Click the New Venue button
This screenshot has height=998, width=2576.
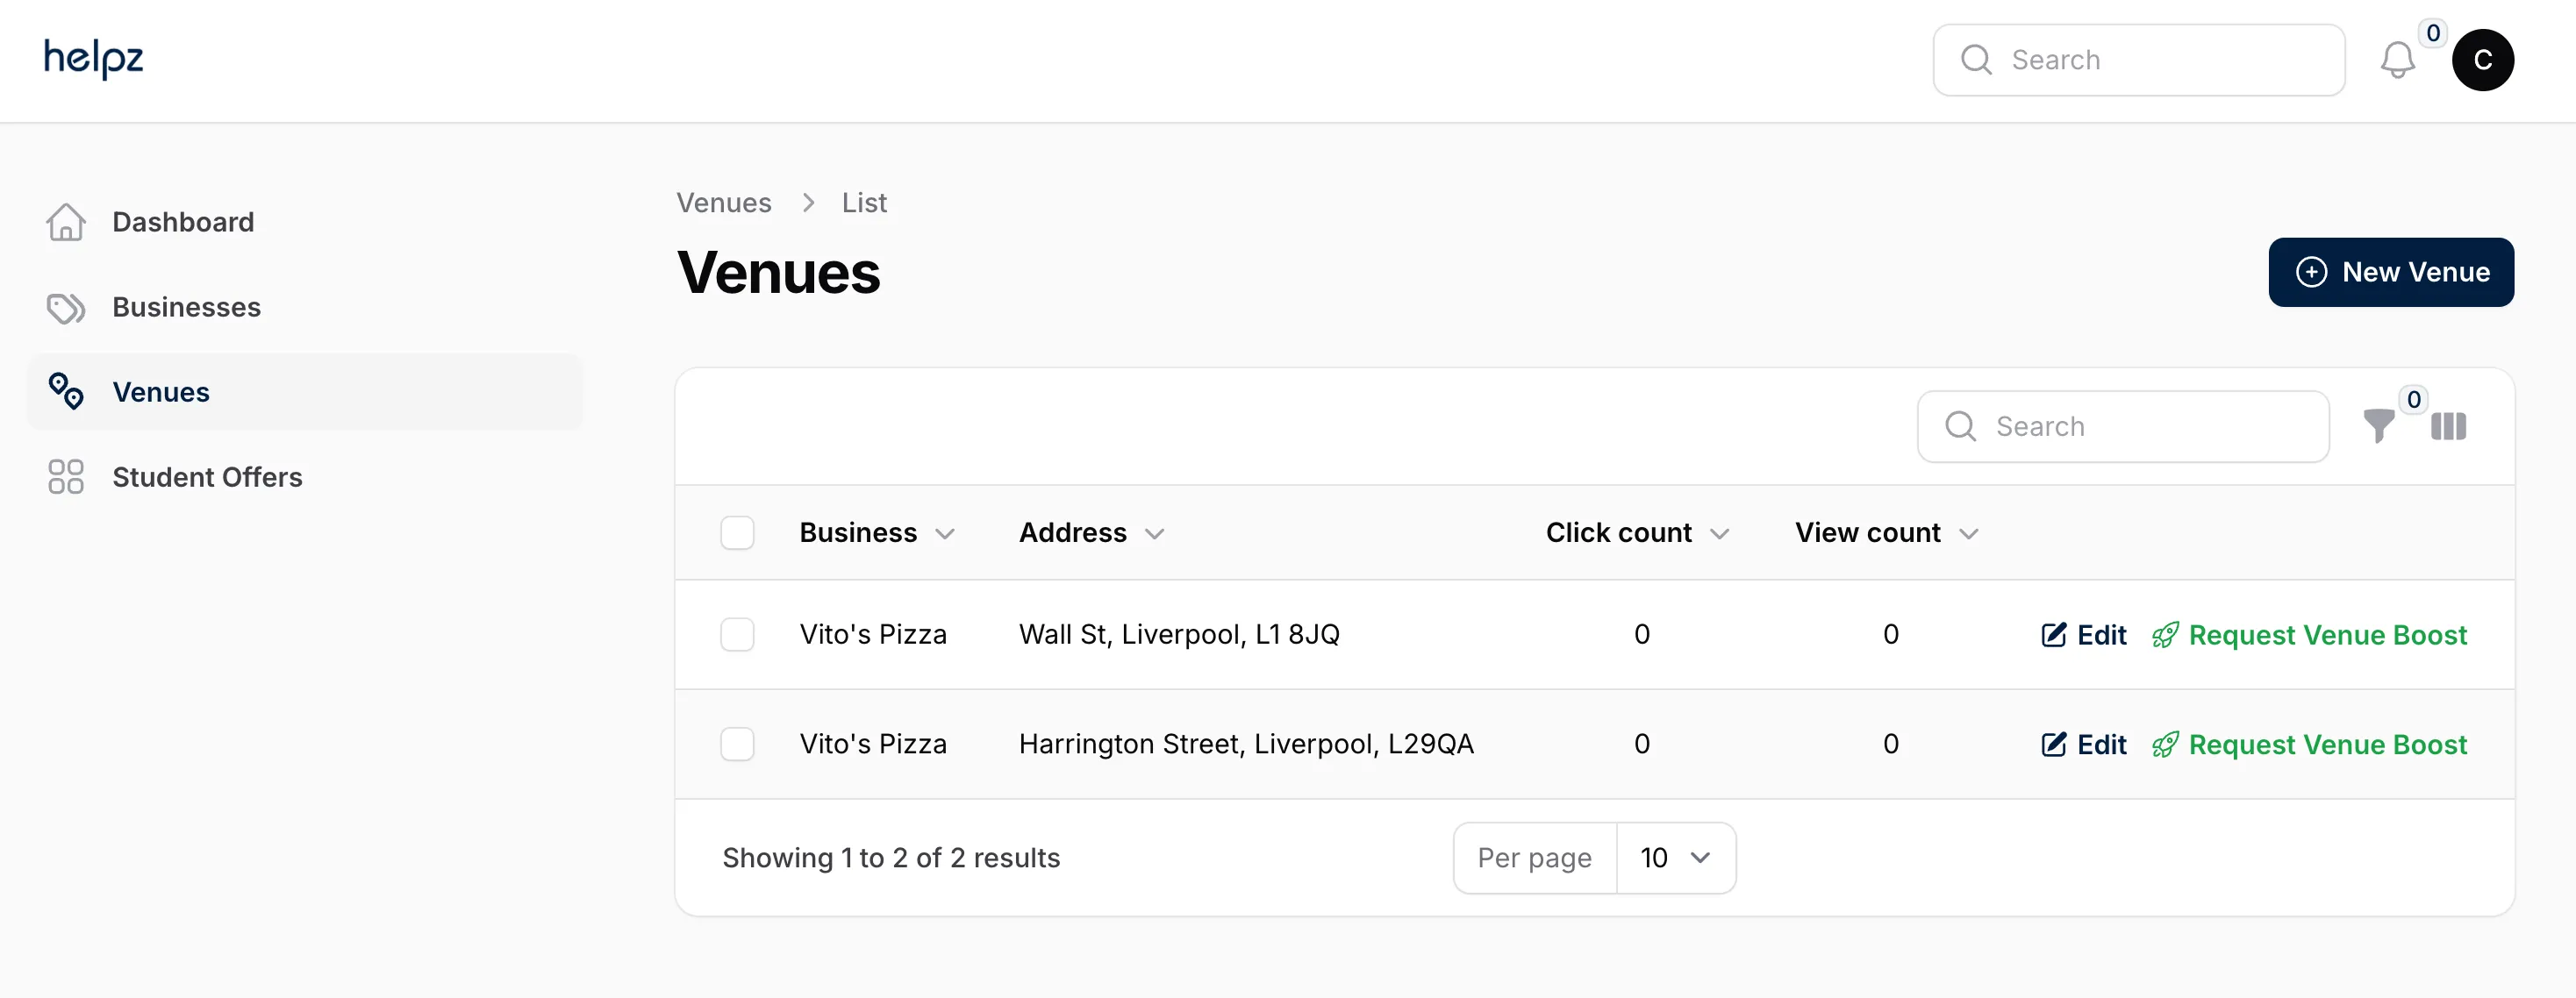(2390, 272)
